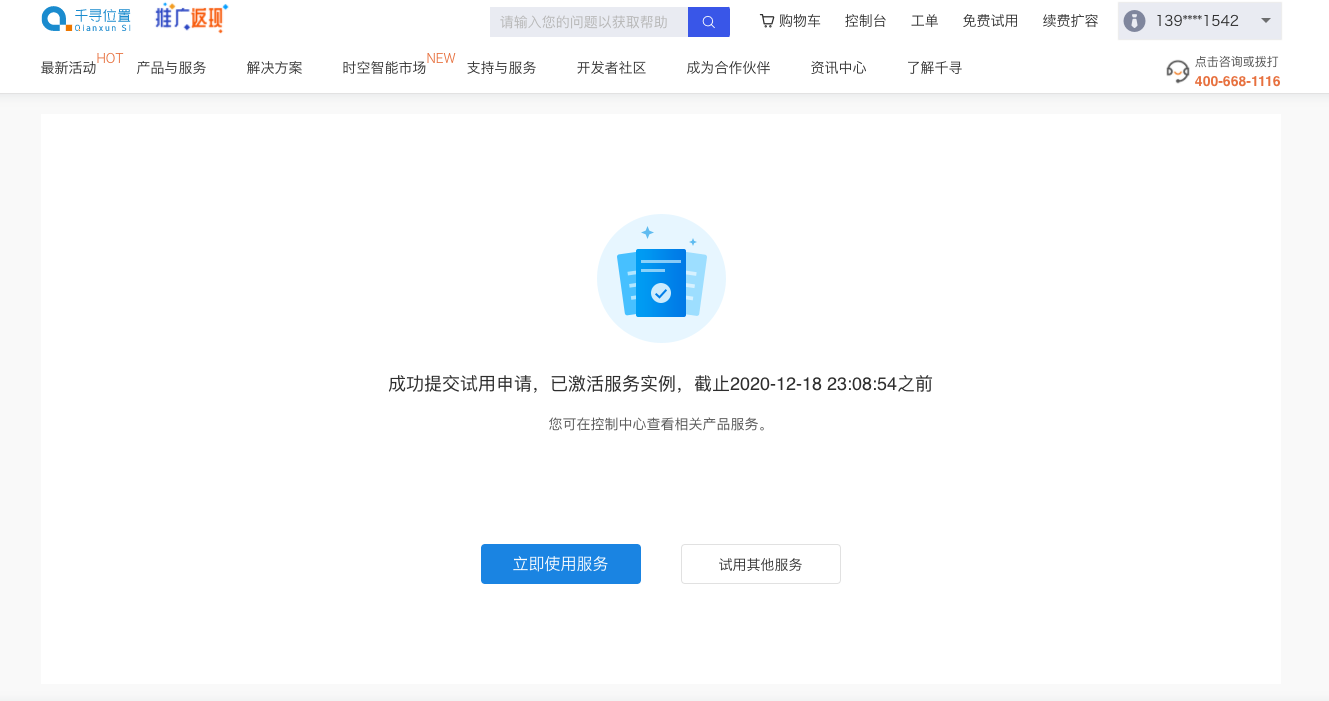Click the 推广返现 promotion badge
Viewport: 1329px width, 701px height.
[191, 18]
